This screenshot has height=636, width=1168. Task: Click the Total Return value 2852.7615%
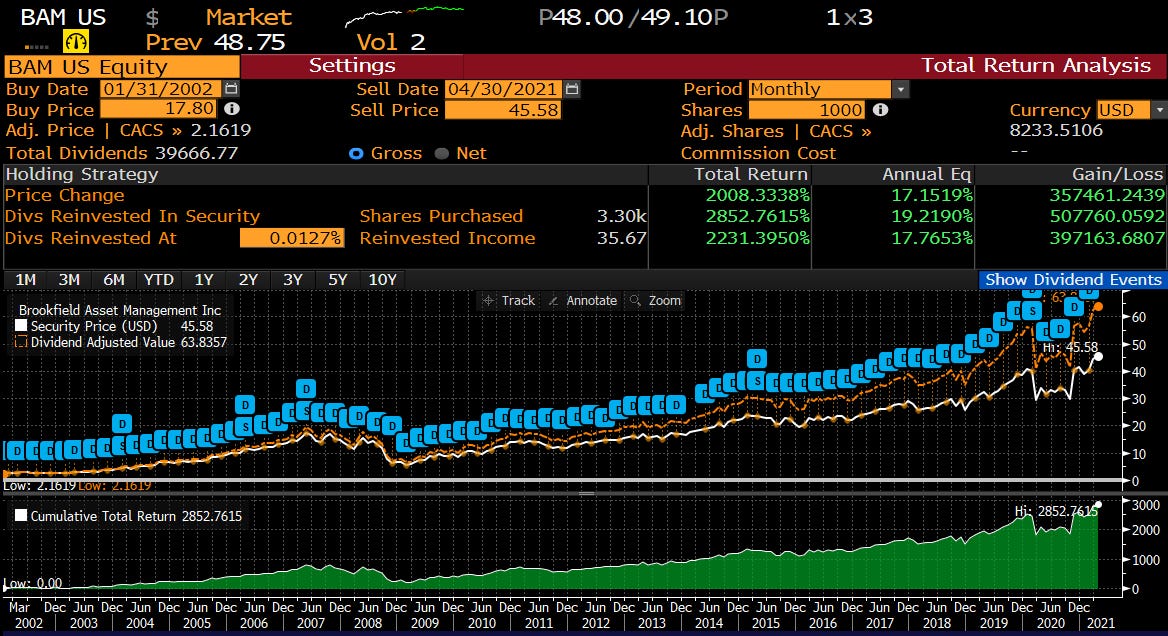(758, 216)
